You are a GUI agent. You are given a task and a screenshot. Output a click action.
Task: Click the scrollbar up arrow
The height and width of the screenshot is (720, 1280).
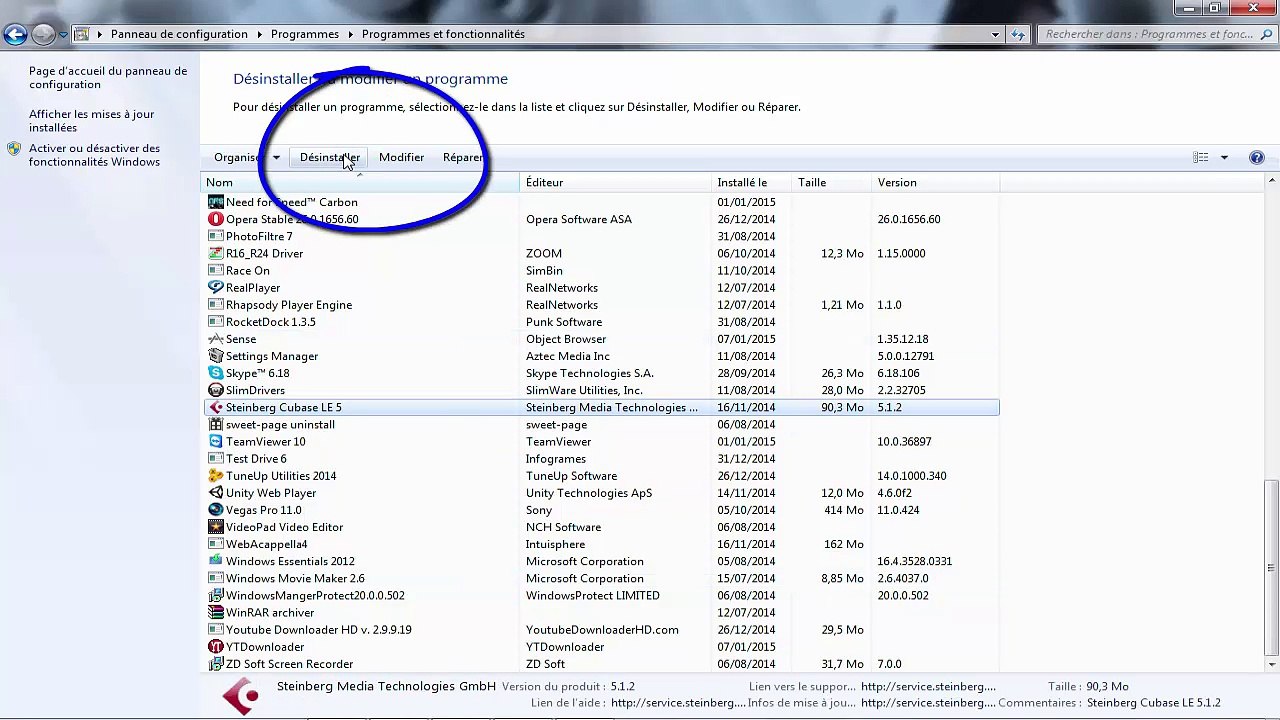[1271, 182]
